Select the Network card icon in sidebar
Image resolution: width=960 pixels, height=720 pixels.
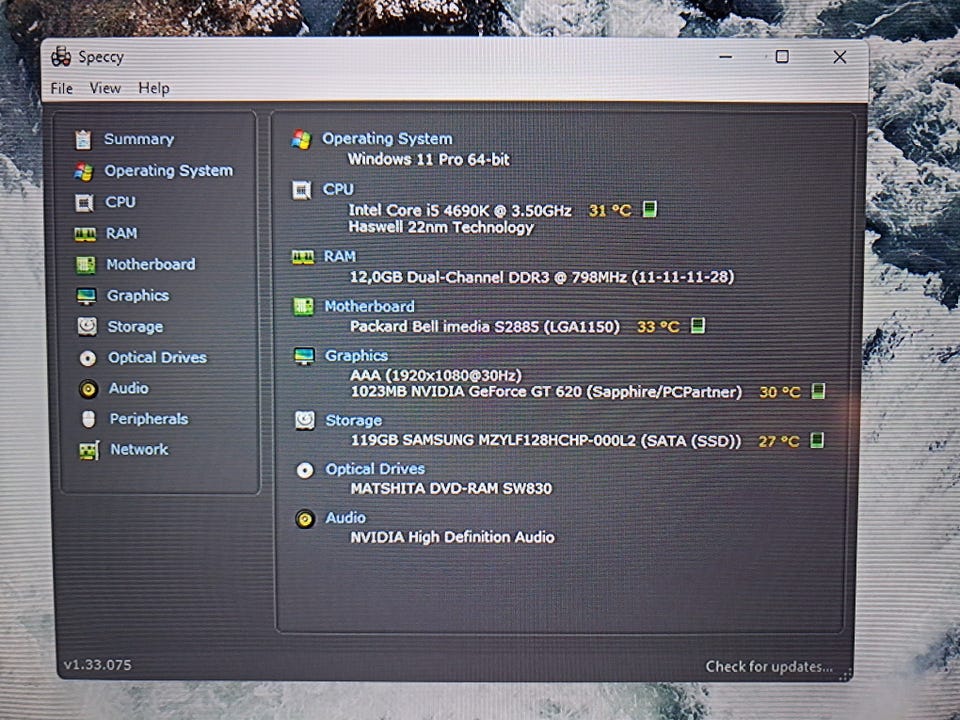[x=89, y=451]
